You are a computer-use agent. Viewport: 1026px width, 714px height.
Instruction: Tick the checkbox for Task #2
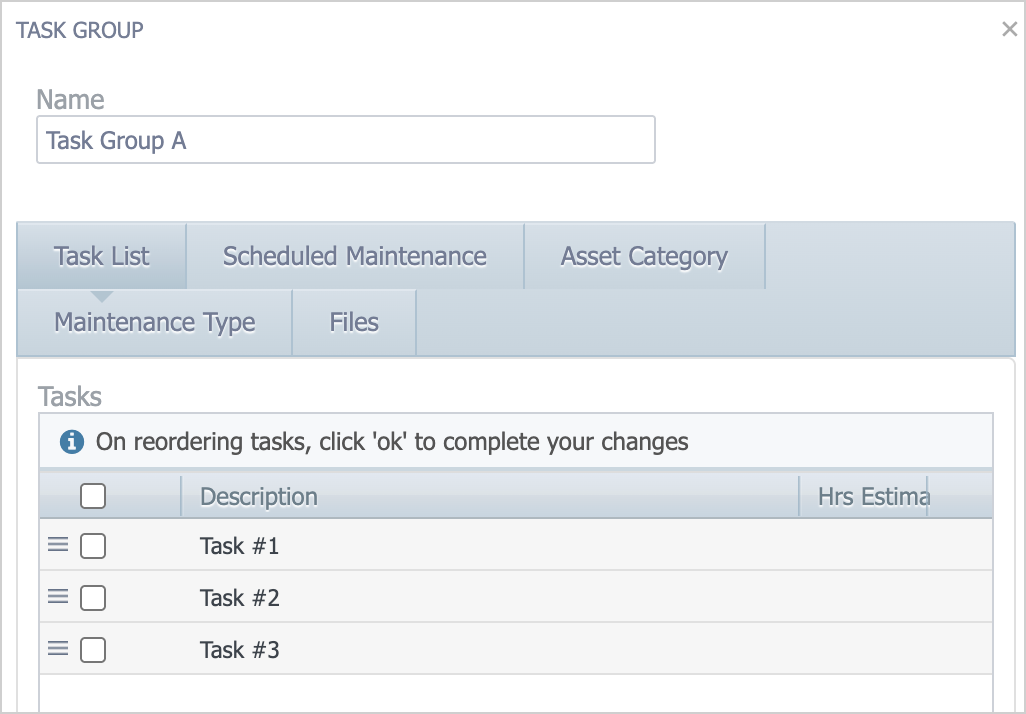[93, 598]
